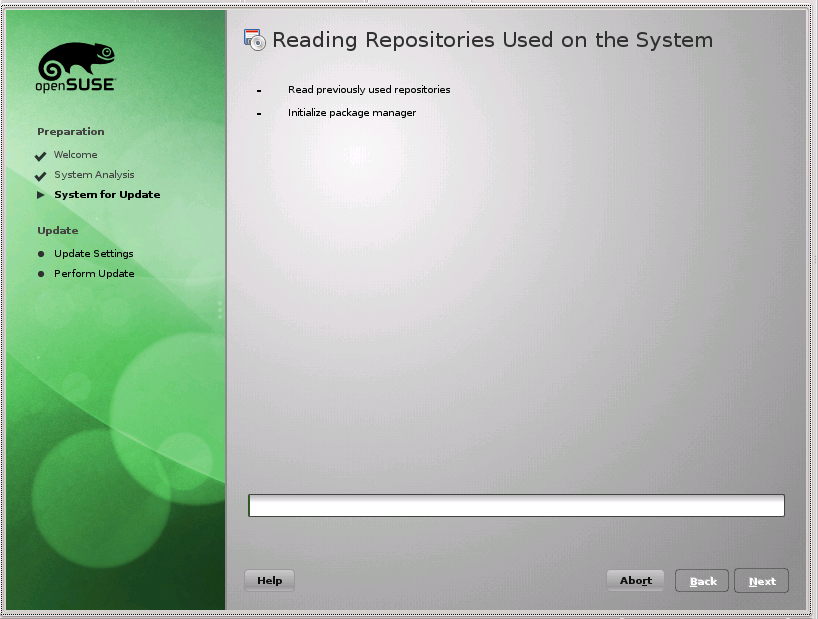Click the 'Perform Update' sidebar step

coord(94,273)
